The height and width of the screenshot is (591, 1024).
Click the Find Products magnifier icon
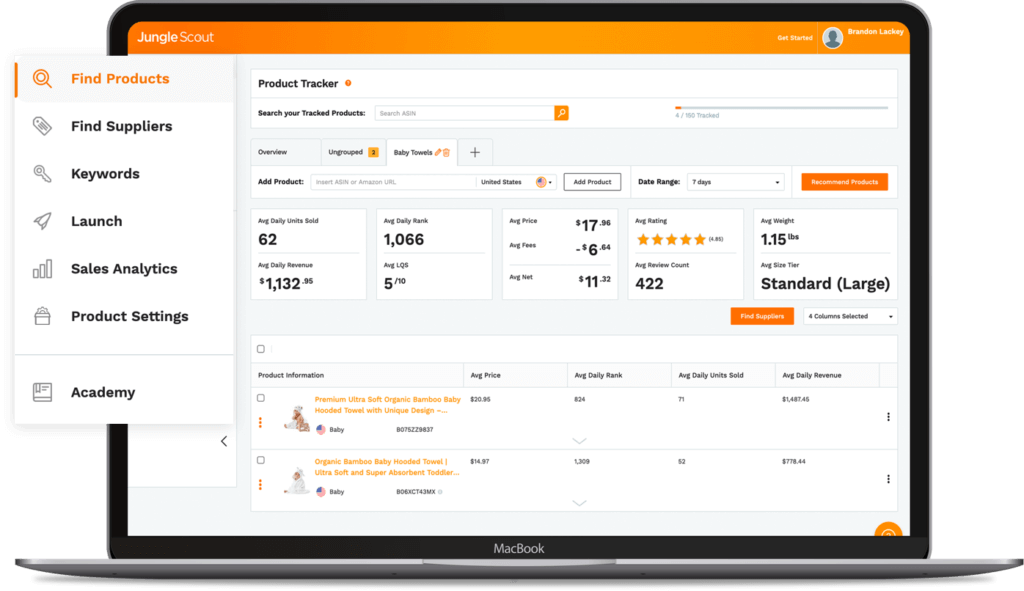(42, 79)
